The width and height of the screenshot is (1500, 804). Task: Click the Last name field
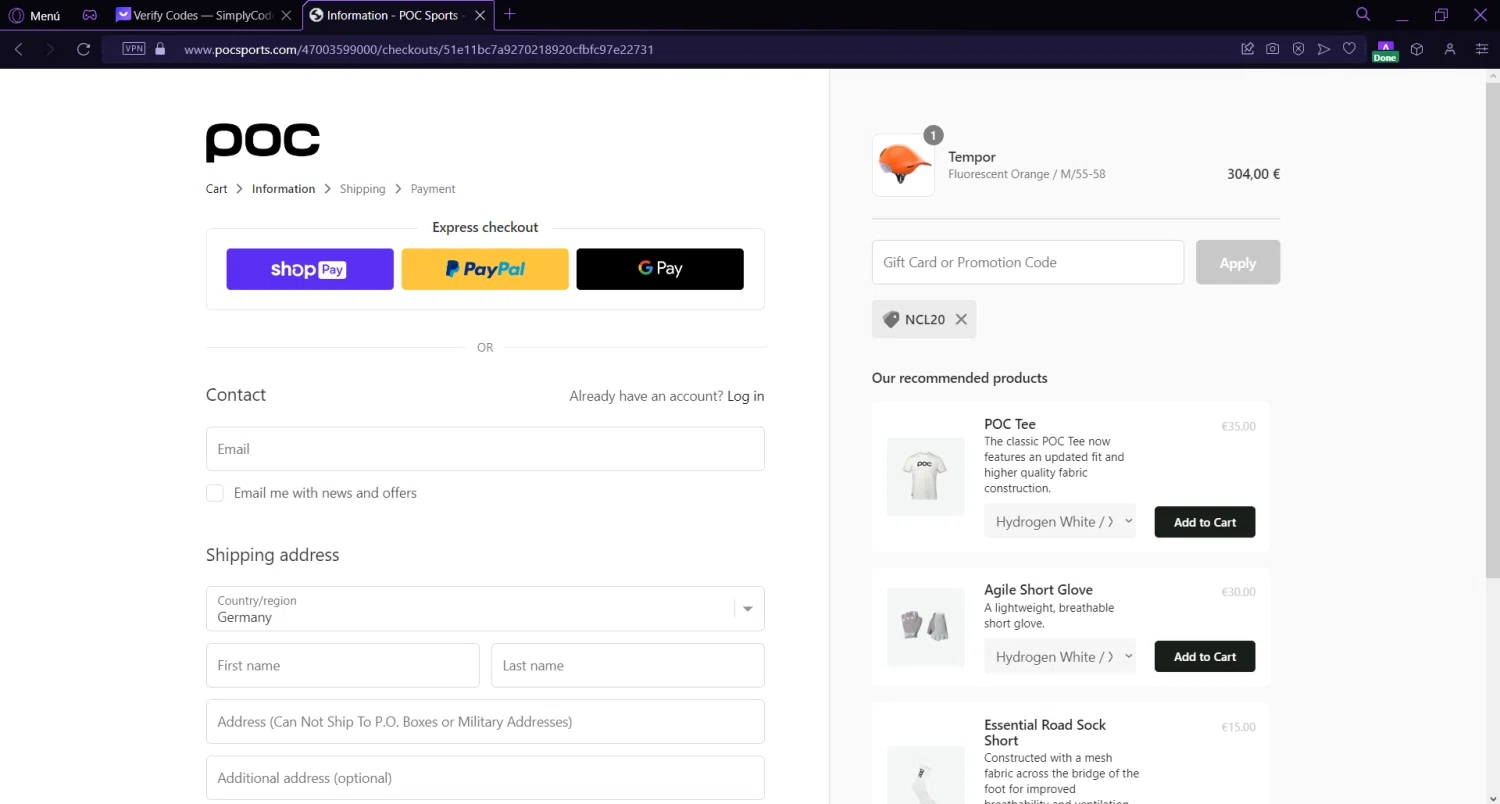[x=628, y=665]
